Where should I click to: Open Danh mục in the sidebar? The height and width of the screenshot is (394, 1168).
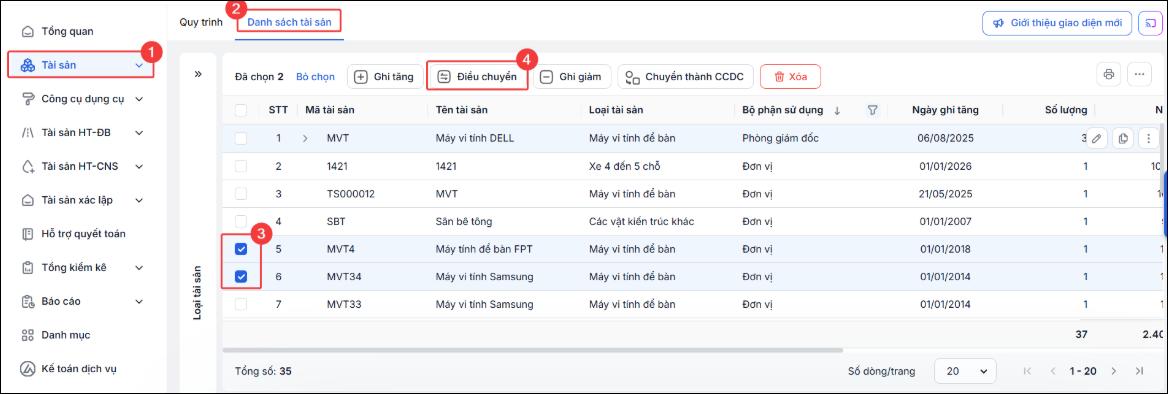(x=66, y=335)
